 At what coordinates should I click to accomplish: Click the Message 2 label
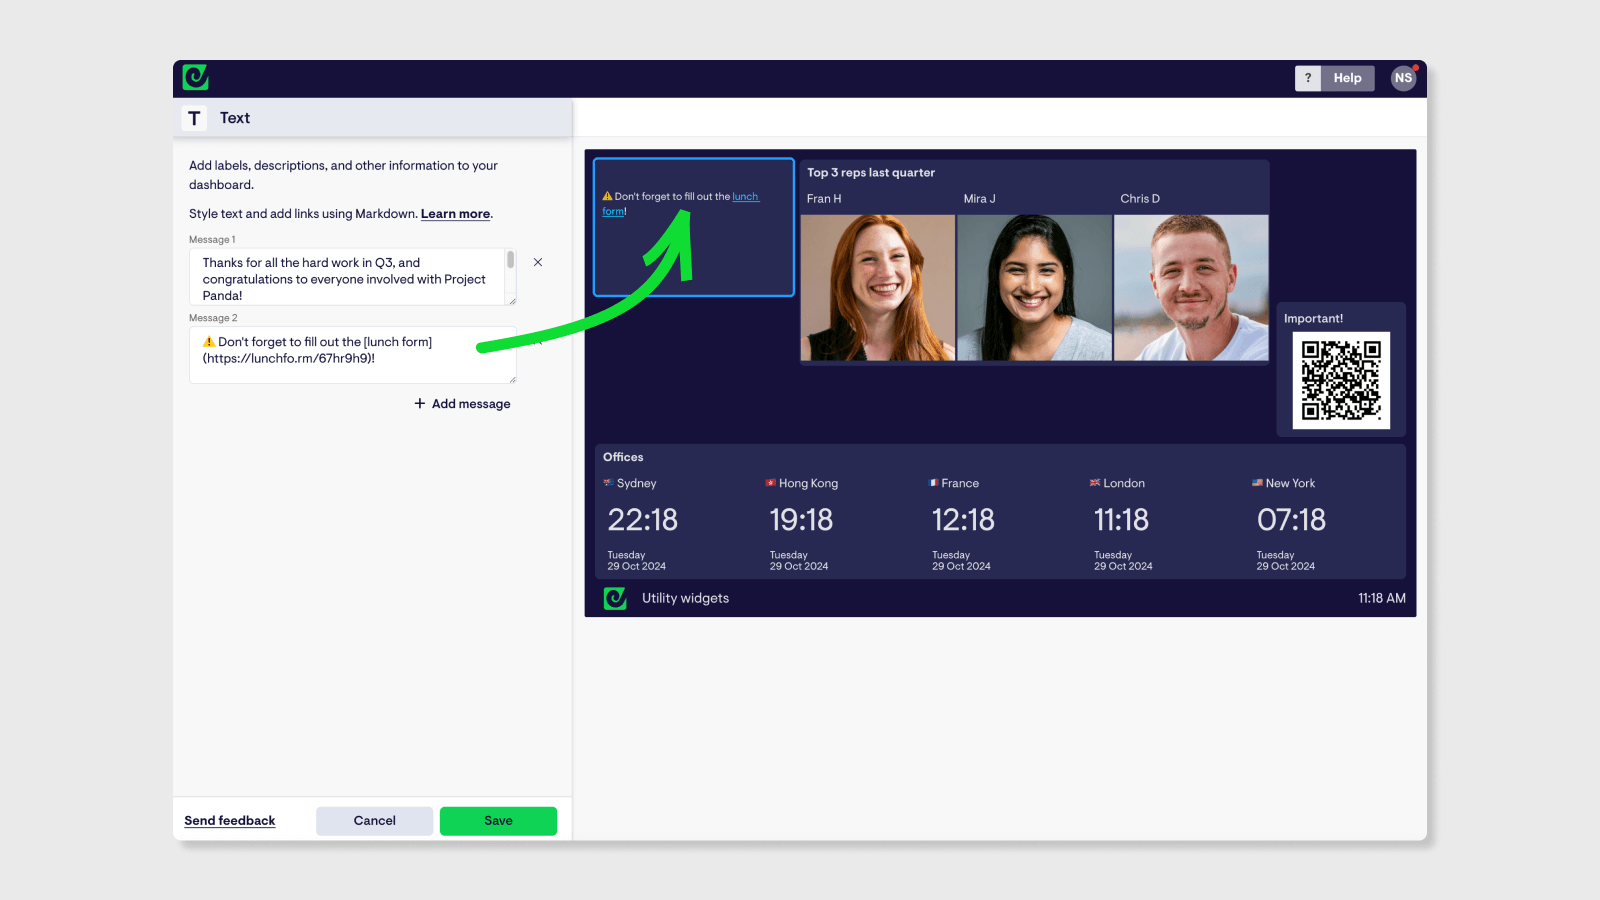click(213, 318)
